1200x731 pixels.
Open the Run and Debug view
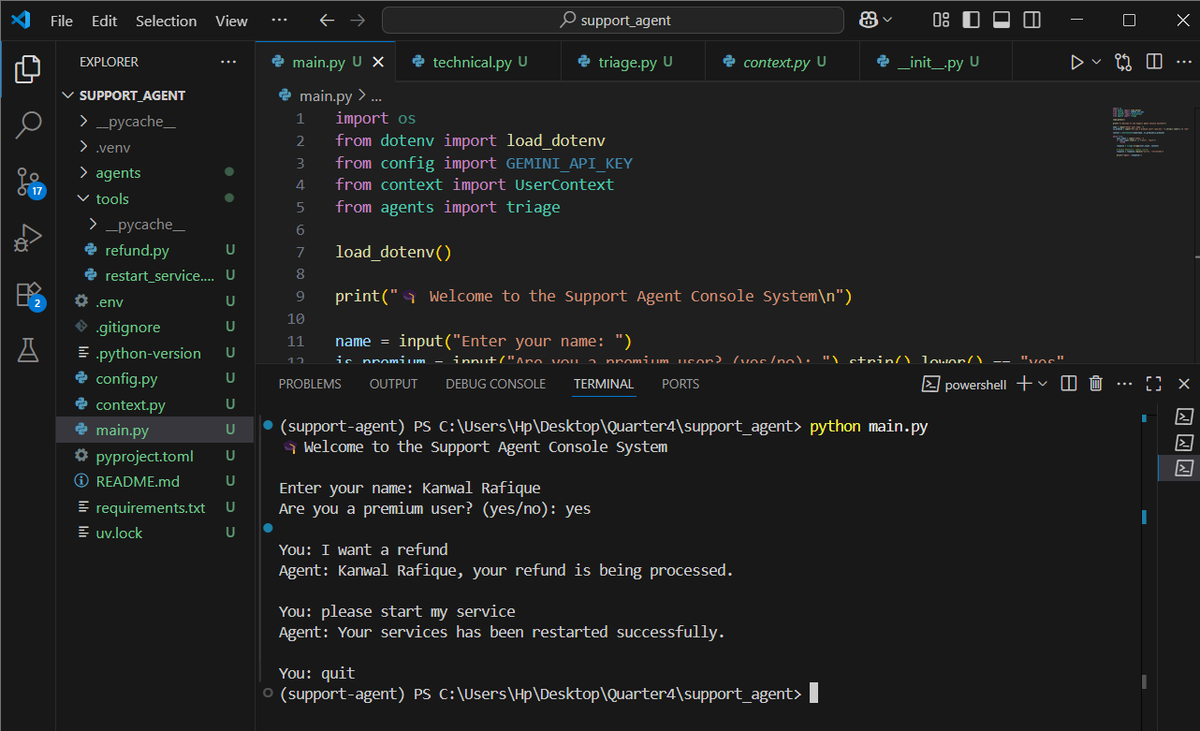(x=28, y=238)
